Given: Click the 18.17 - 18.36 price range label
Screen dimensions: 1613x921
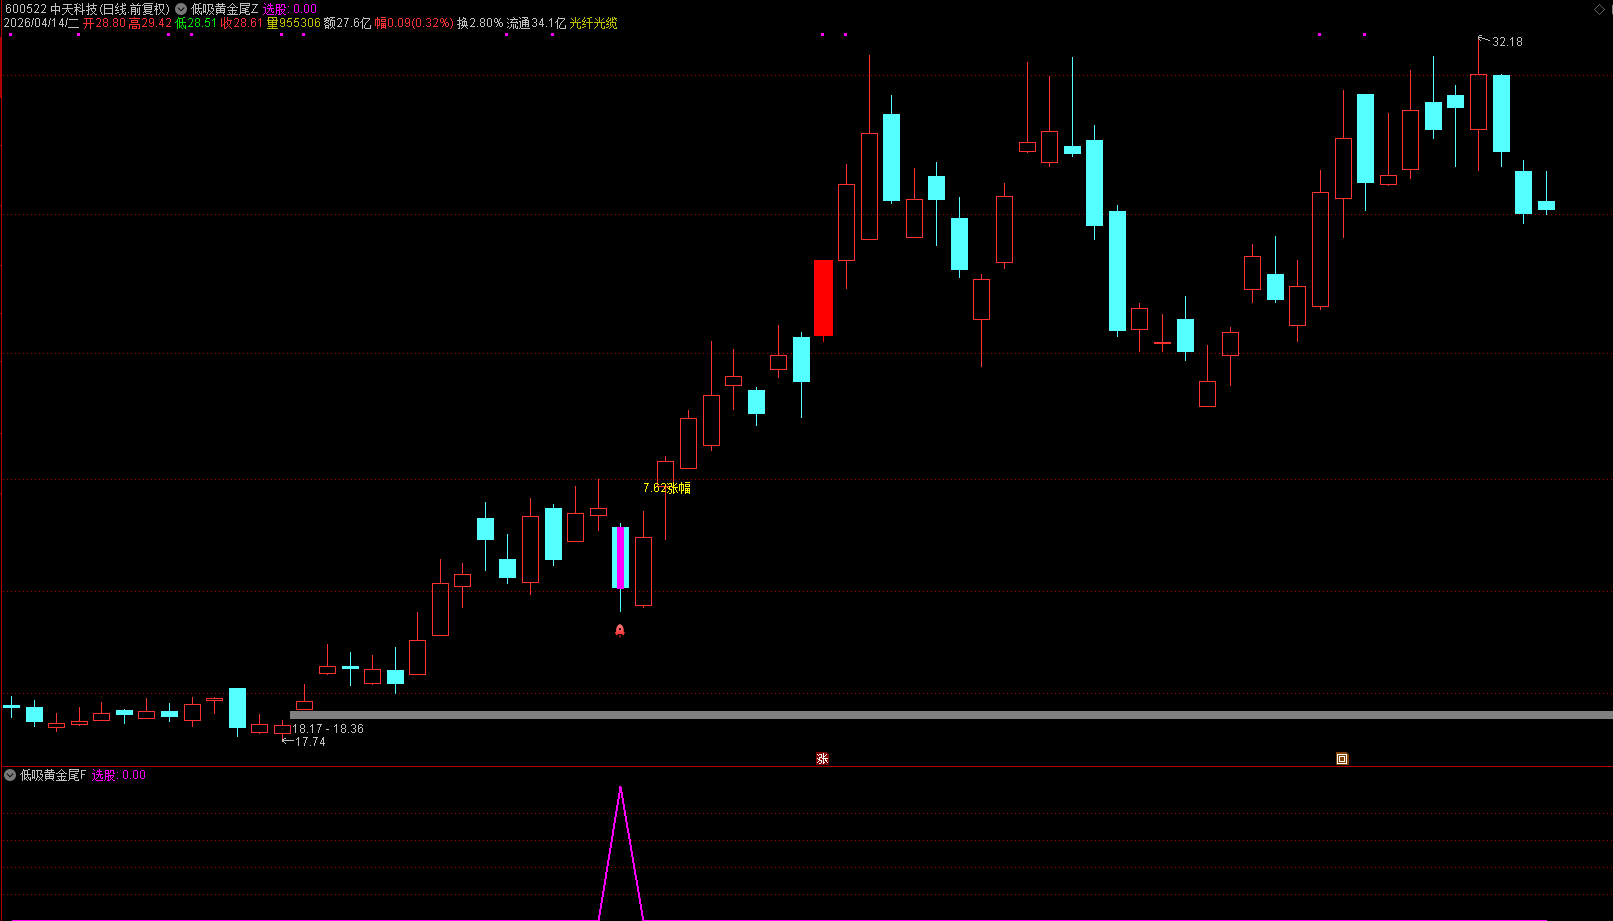Looking at the screenshot, I should click(328, 729).
